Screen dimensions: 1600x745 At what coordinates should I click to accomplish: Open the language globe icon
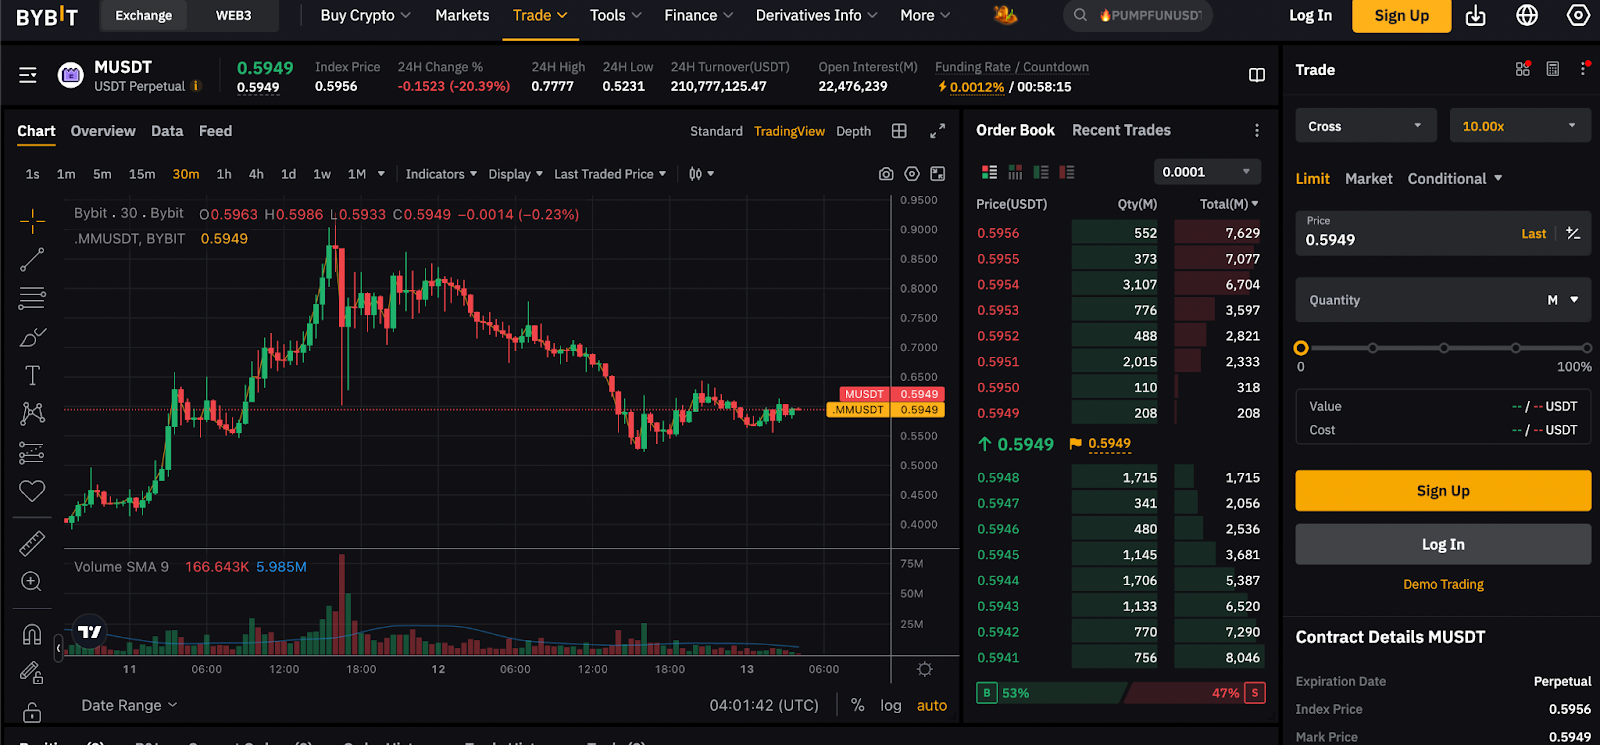[x=1527, y=16]
